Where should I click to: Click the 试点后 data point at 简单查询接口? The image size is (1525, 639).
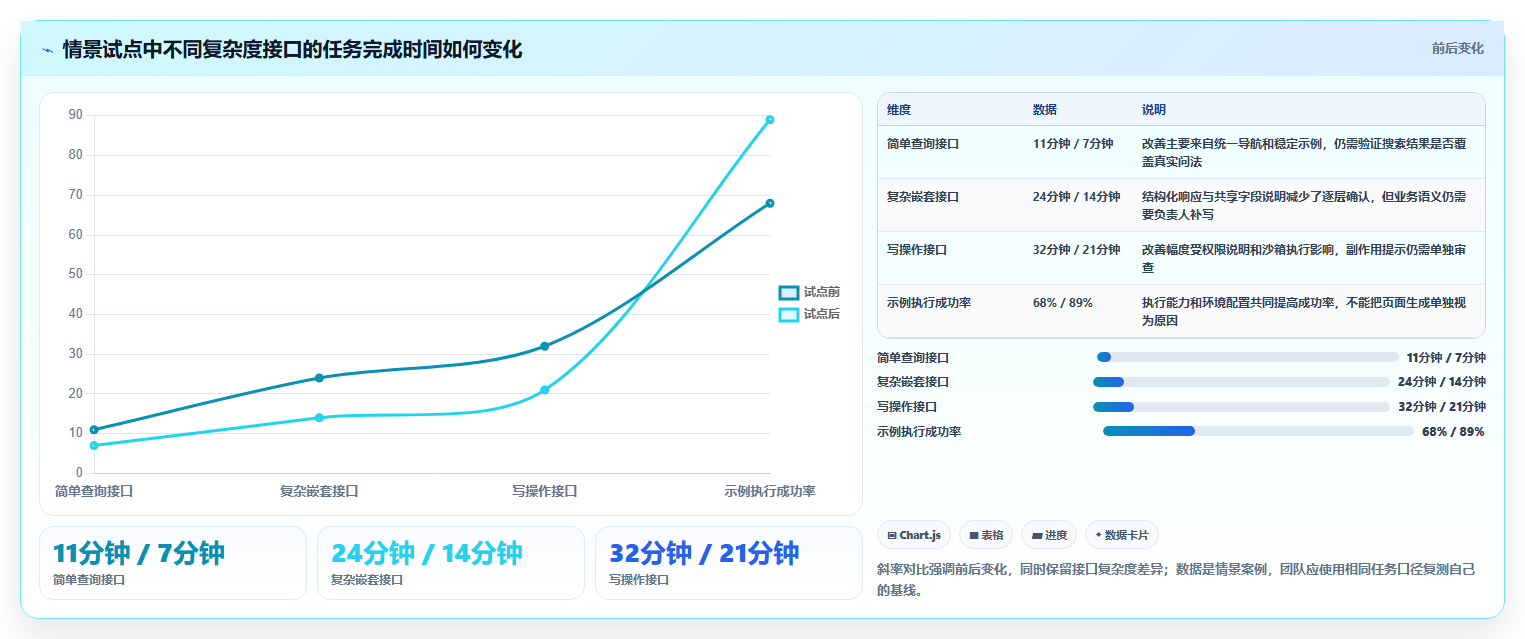tap(94, 445)
